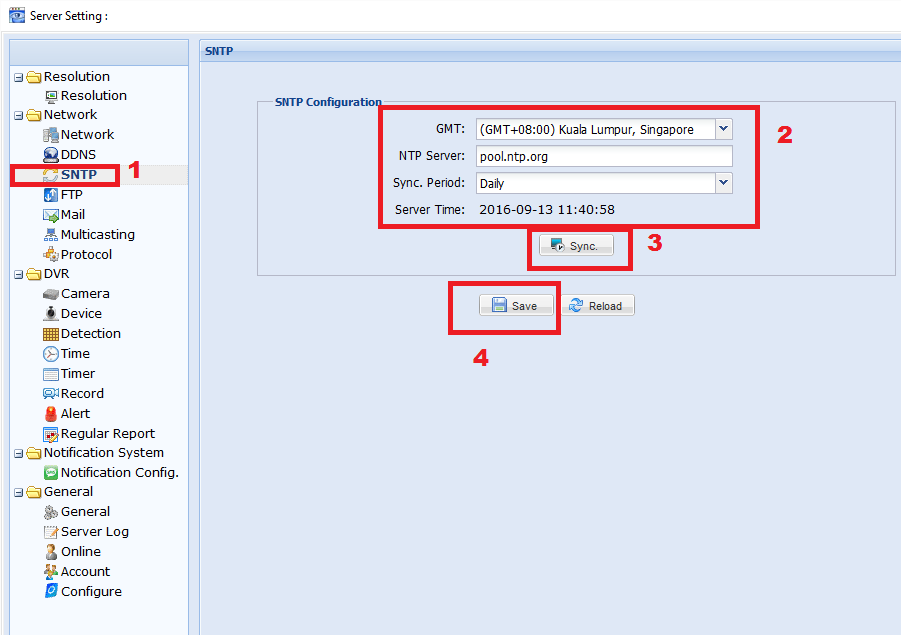
Task: Open the Notification Config. icon
Action: coord(51,472)
